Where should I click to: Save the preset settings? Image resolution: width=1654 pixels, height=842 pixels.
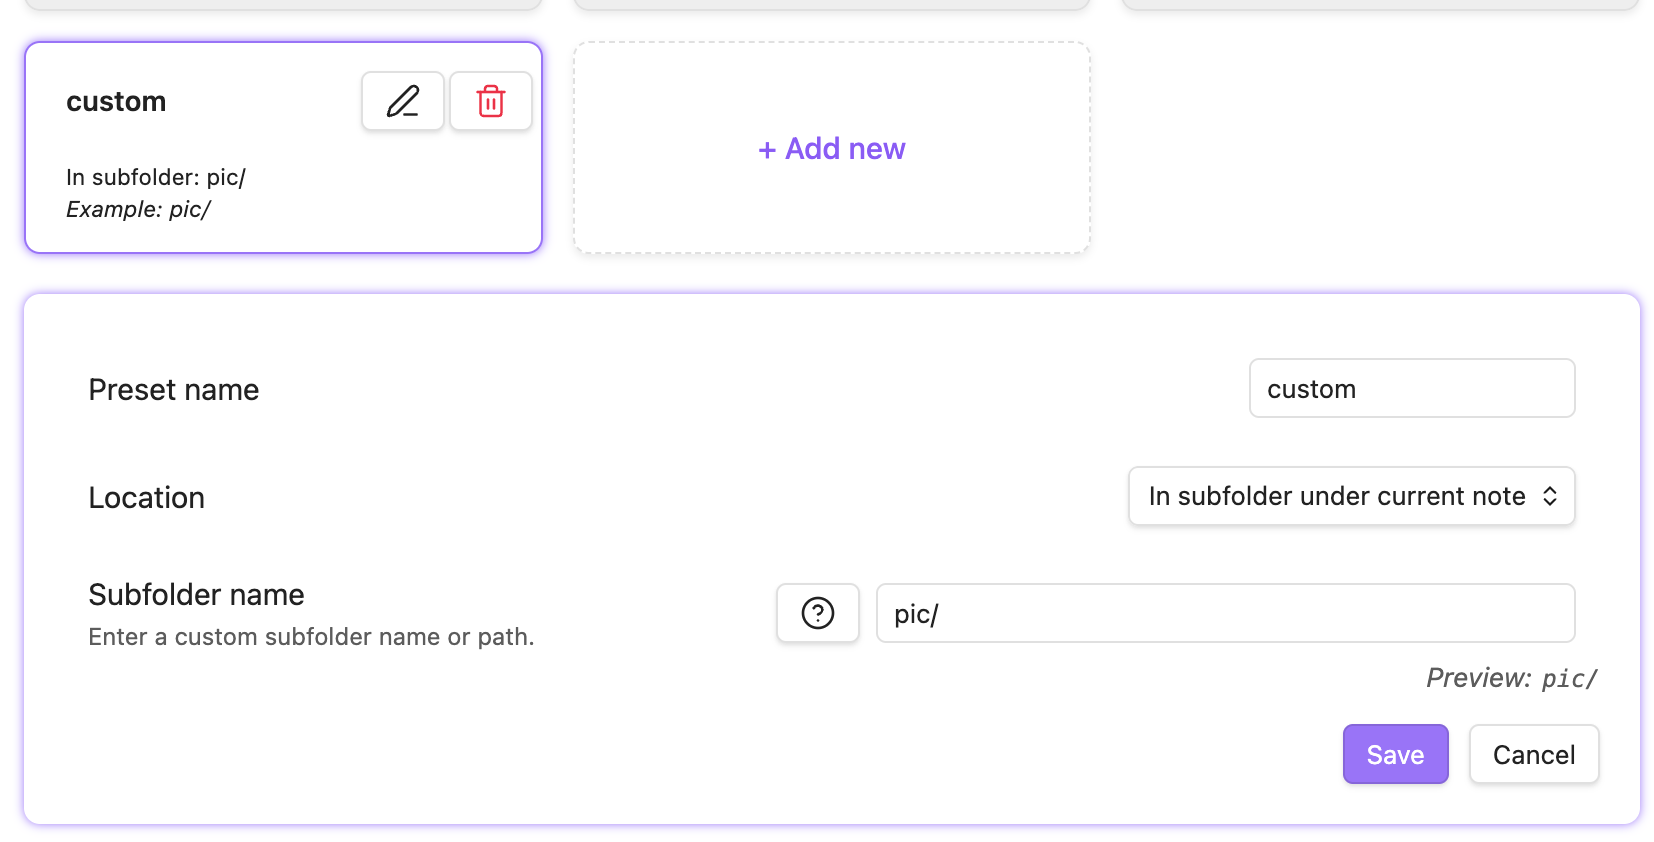pos(1395,754)
